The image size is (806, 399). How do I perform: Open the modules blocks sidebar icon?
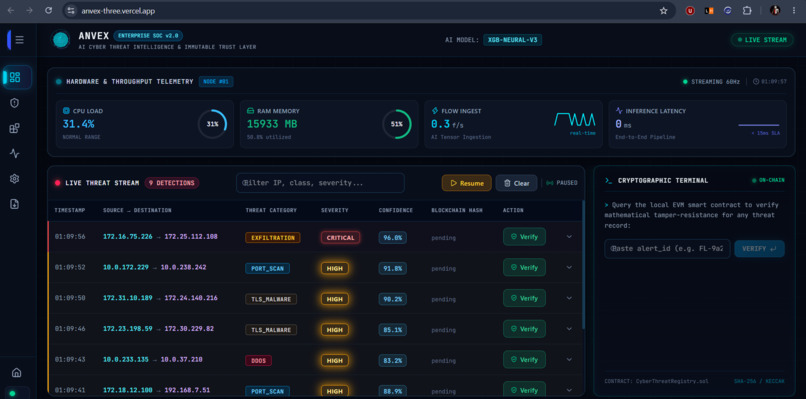tap(15, 128)
